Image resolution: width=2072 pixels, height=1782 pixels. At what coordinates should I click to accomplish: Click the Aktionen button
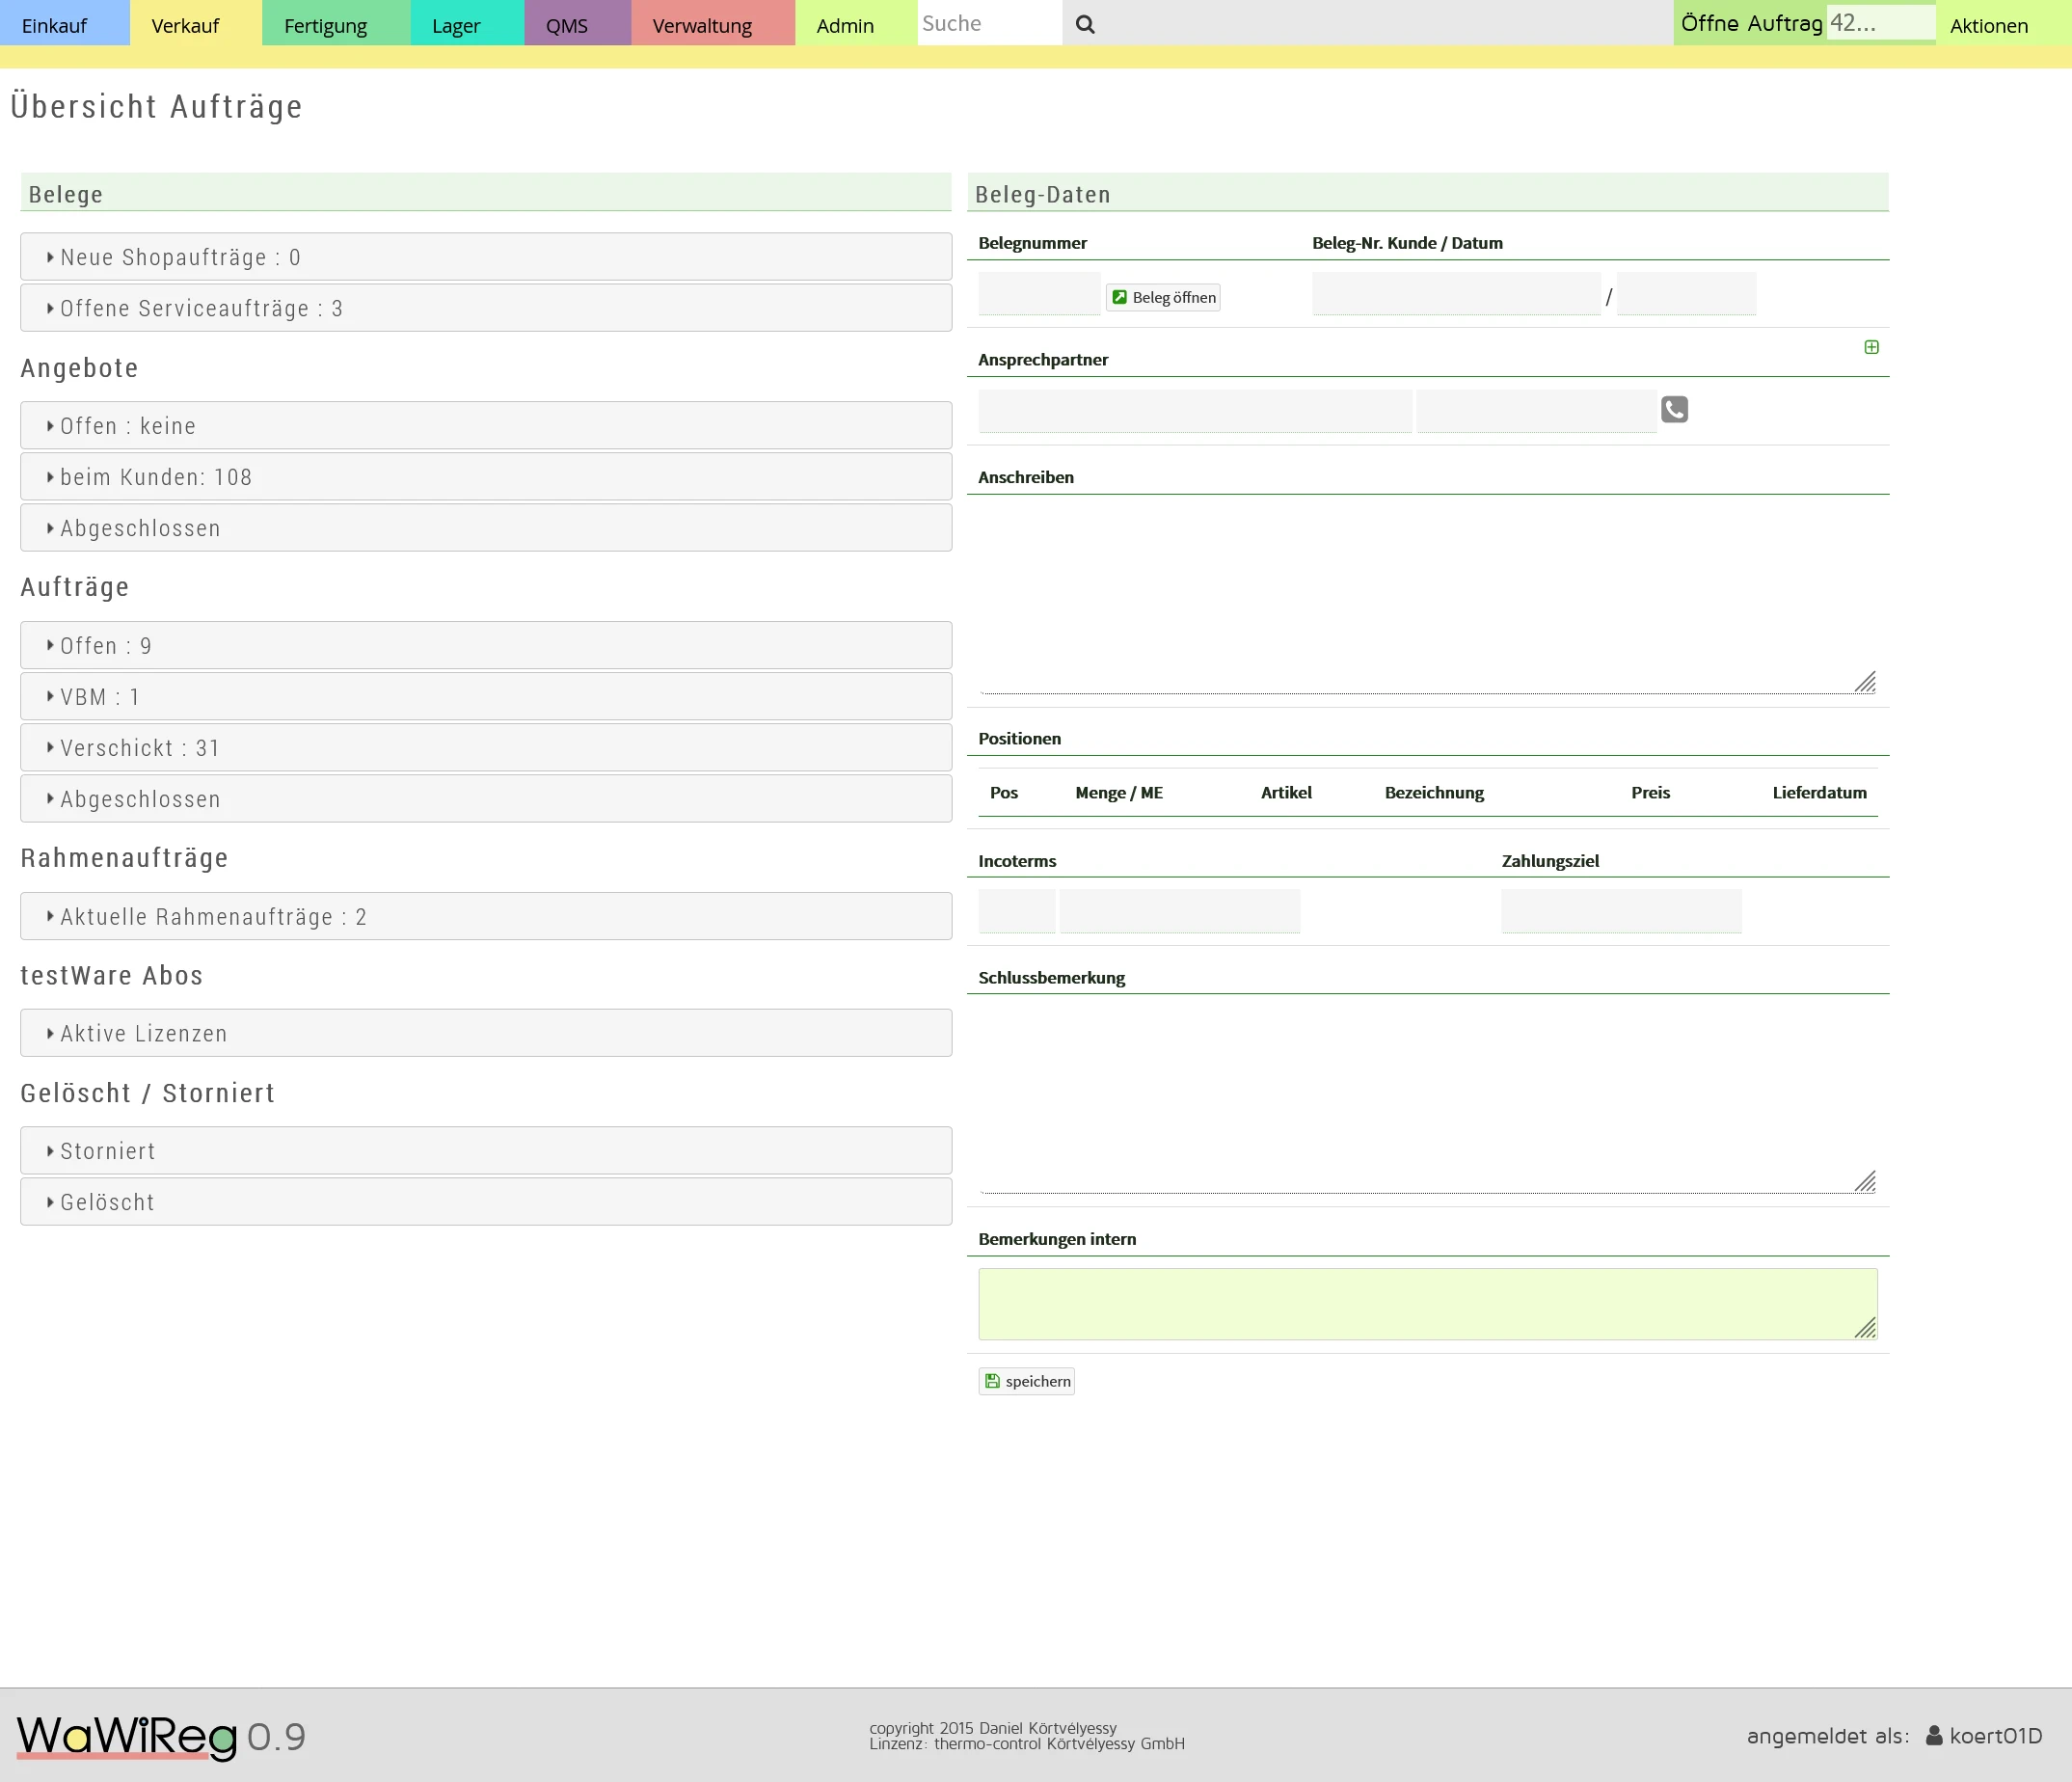1988,24
